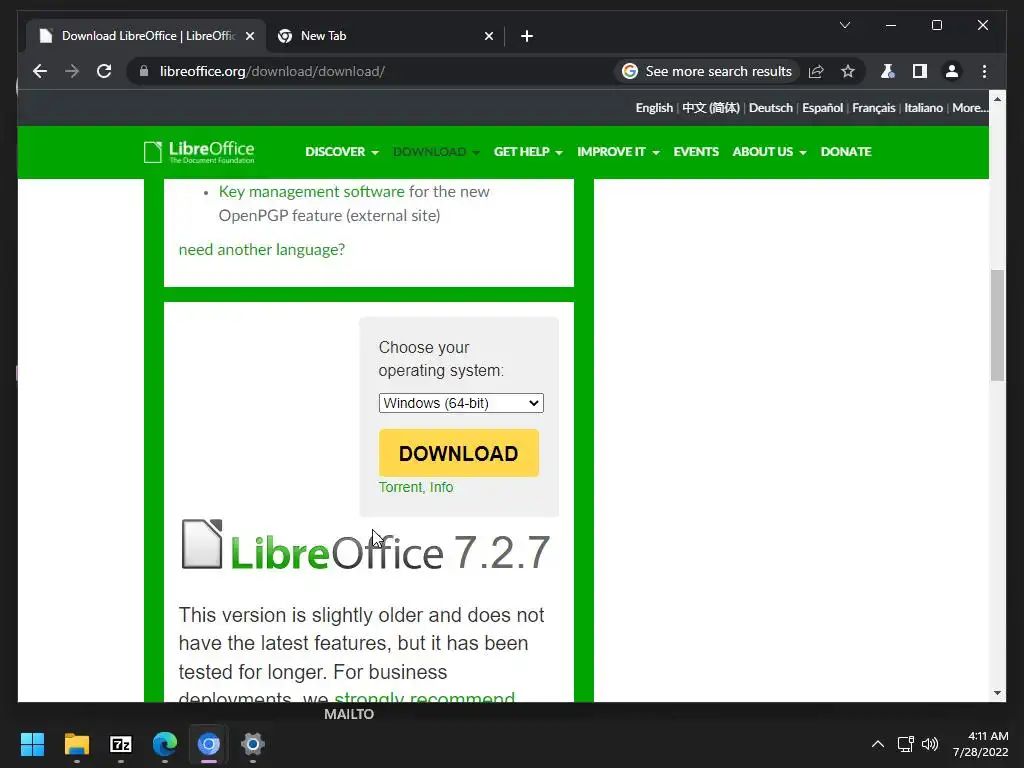Expand the GET HELP menu
This screenshot has height=768, width=1024.
click(x=528, y=152)
